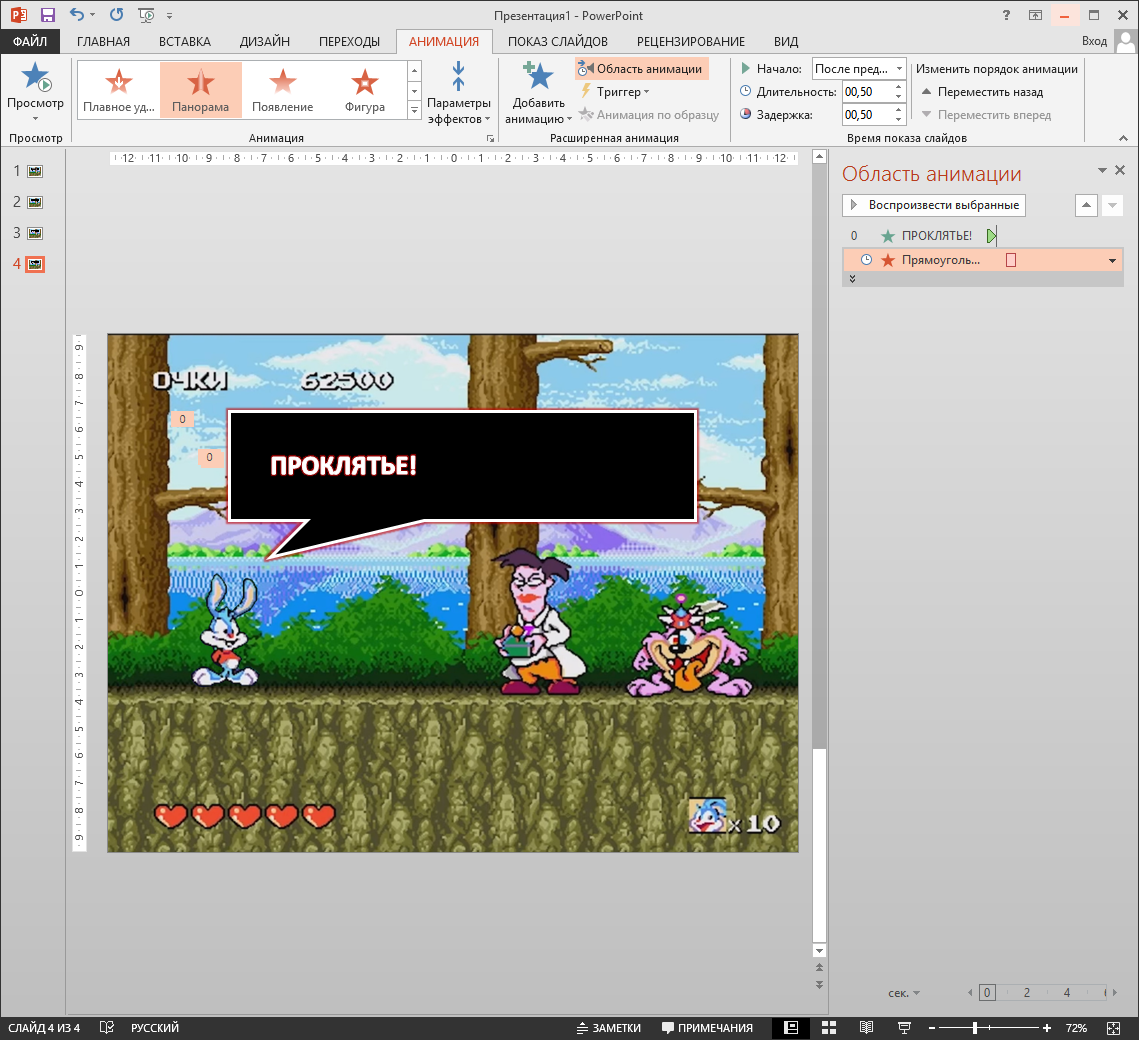
Task: Select slide 2 thumbnail
Action: [35, 202]
